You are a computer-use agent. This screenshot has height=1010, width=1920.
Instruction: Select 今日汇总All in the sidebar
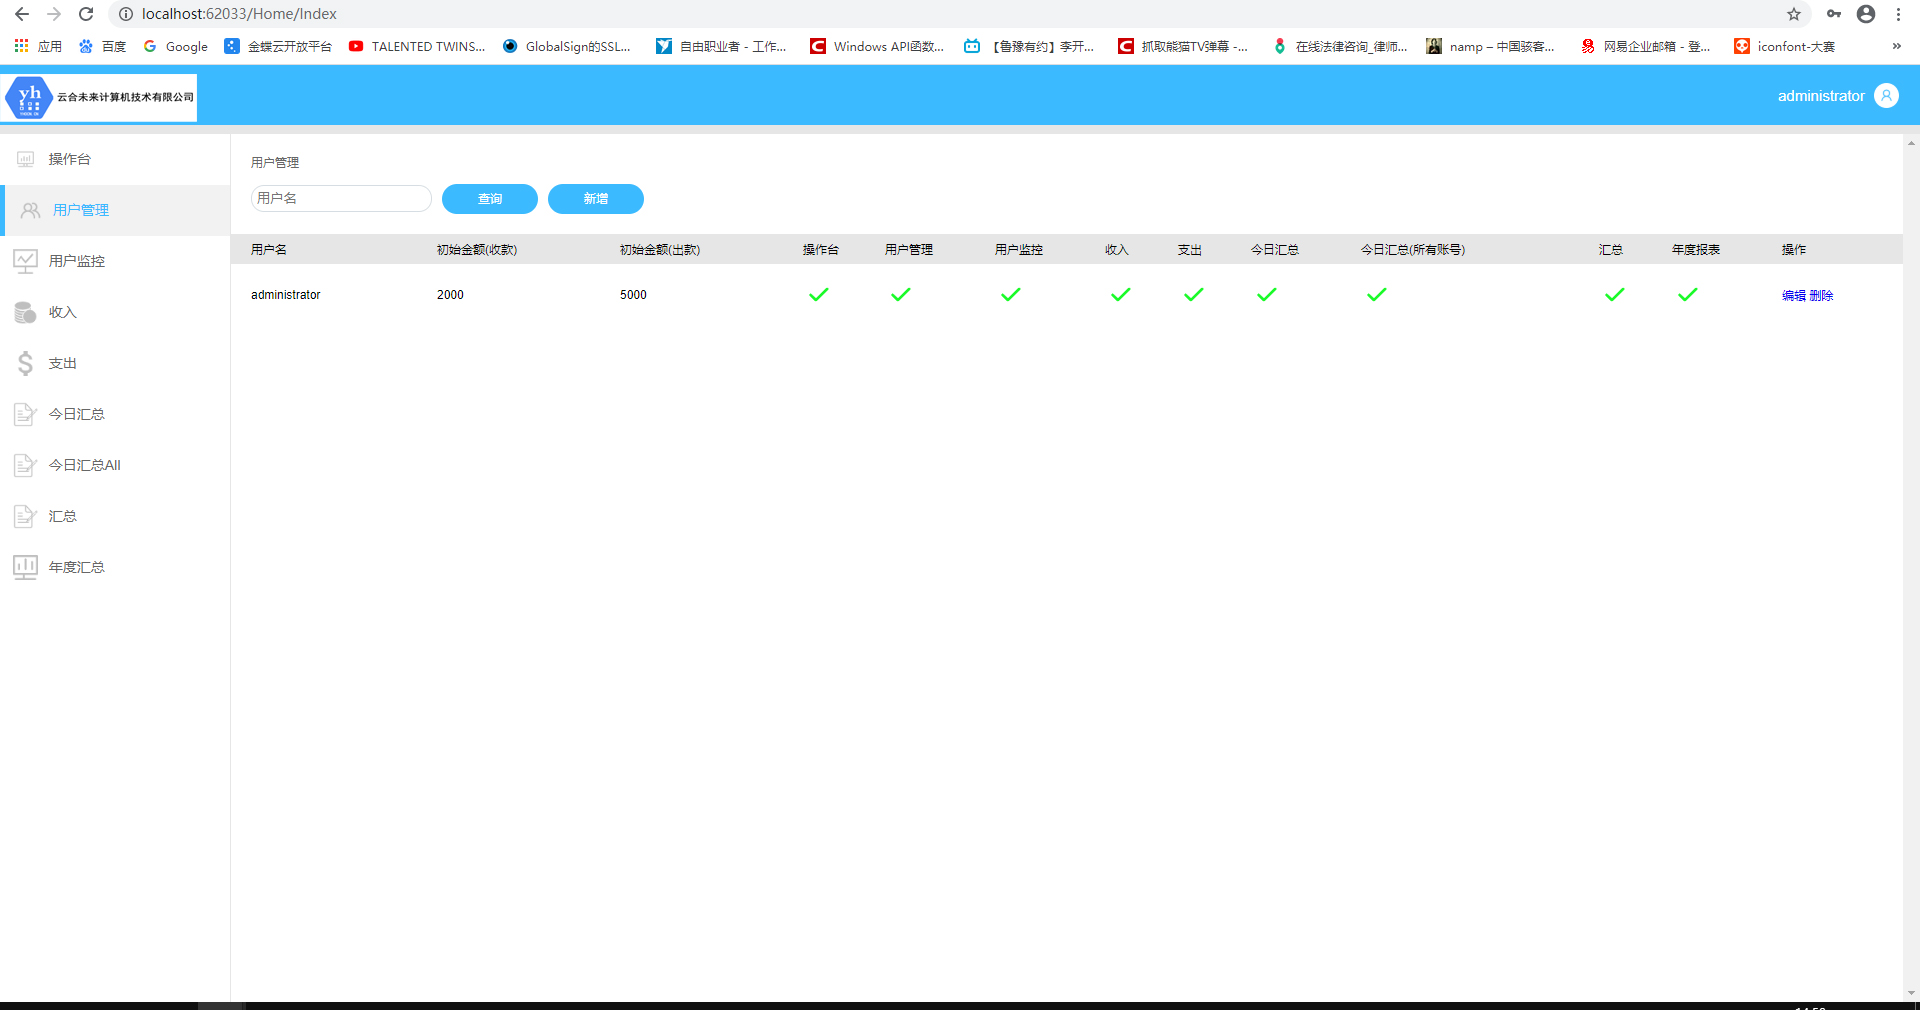click(x=85, y=465)
